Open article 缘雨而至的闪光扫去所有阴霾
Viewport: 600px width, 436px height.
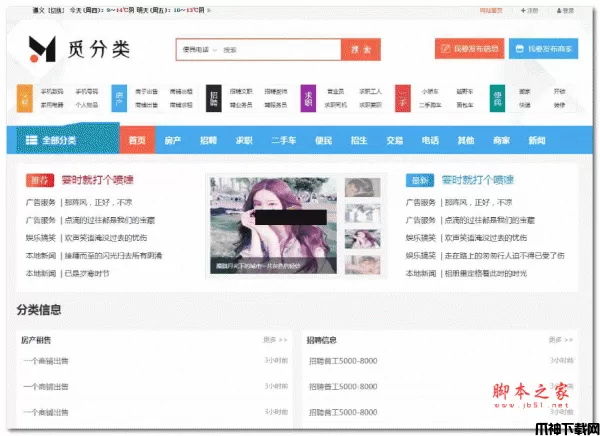[x=113, y=255]
